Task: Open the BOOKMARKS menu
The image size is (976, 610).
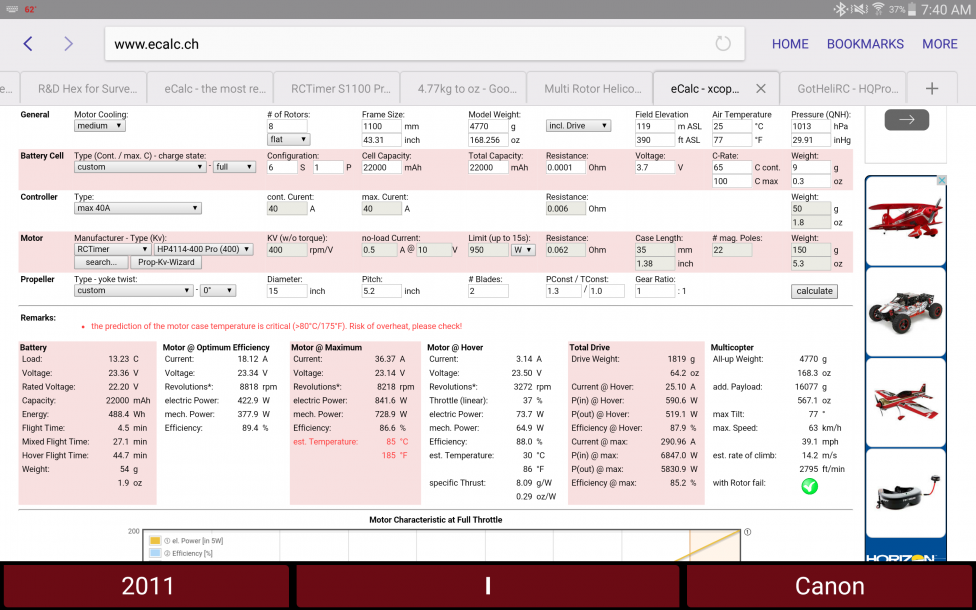Action: [x=864, y=44]
